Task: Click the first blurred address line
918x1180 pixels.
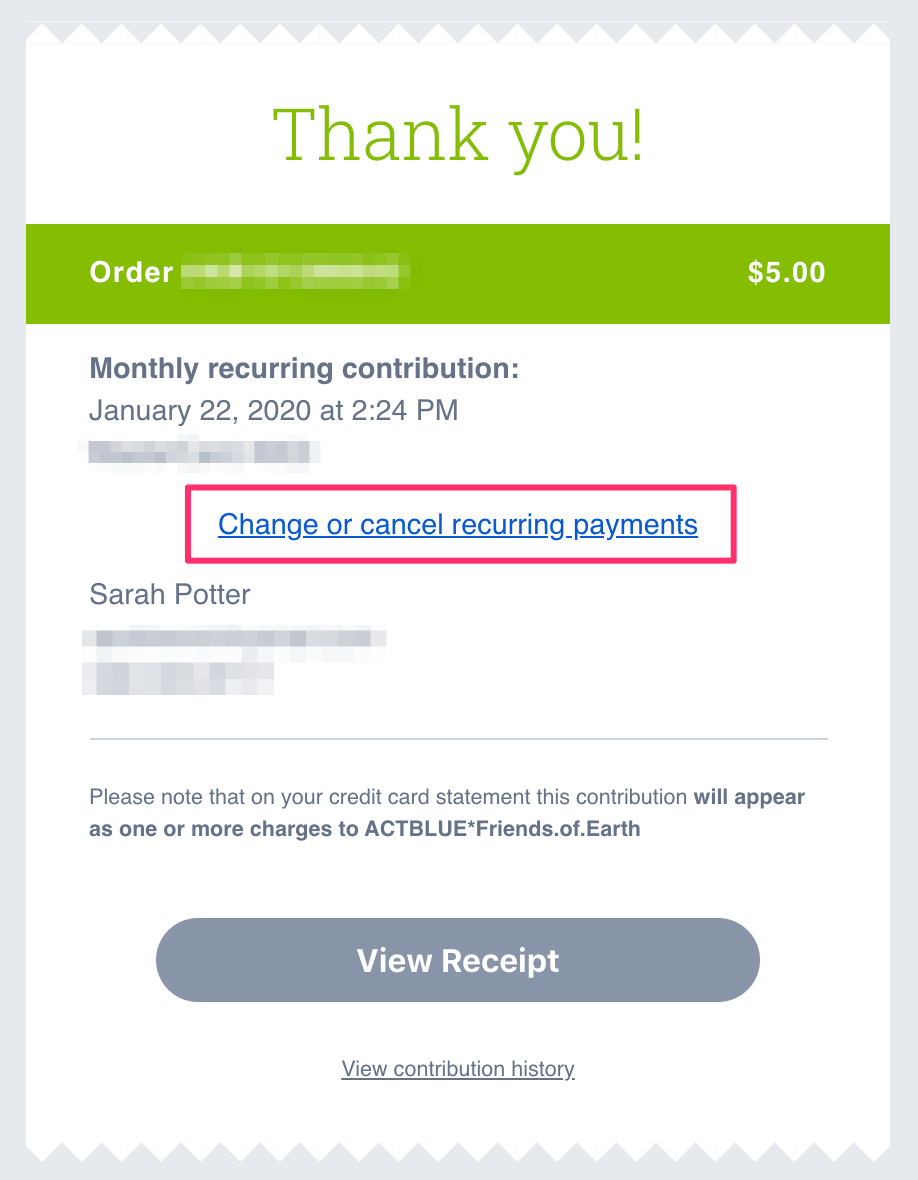Action: coord(234,638)
